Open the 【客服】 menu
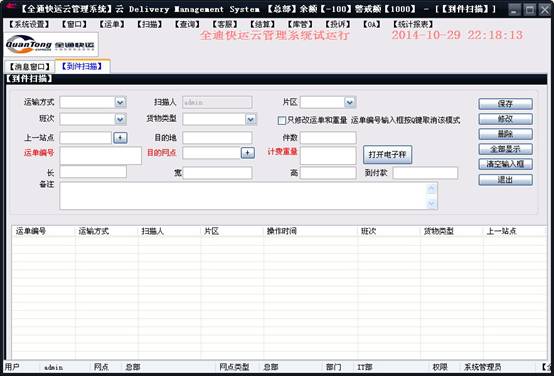The width and height of the screenshot is (554, 376). coord(225,24)
